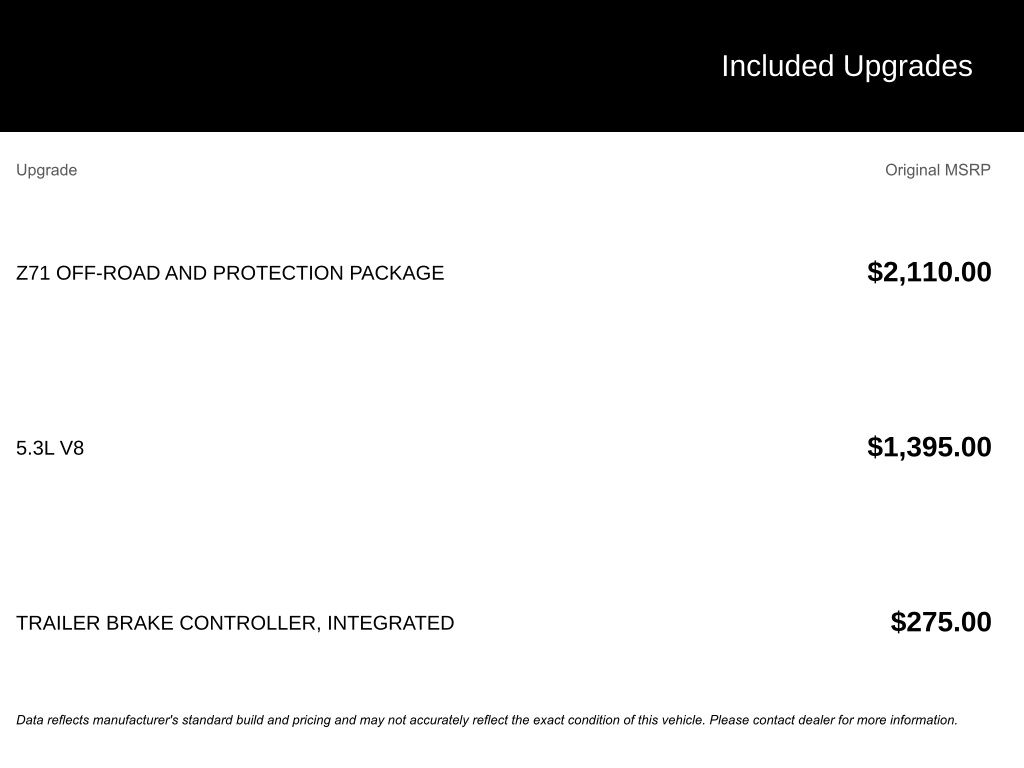This screenshot has height=768, width=1024.
Task: Select the Upgrade column header
Action: (x=46, y=170)
